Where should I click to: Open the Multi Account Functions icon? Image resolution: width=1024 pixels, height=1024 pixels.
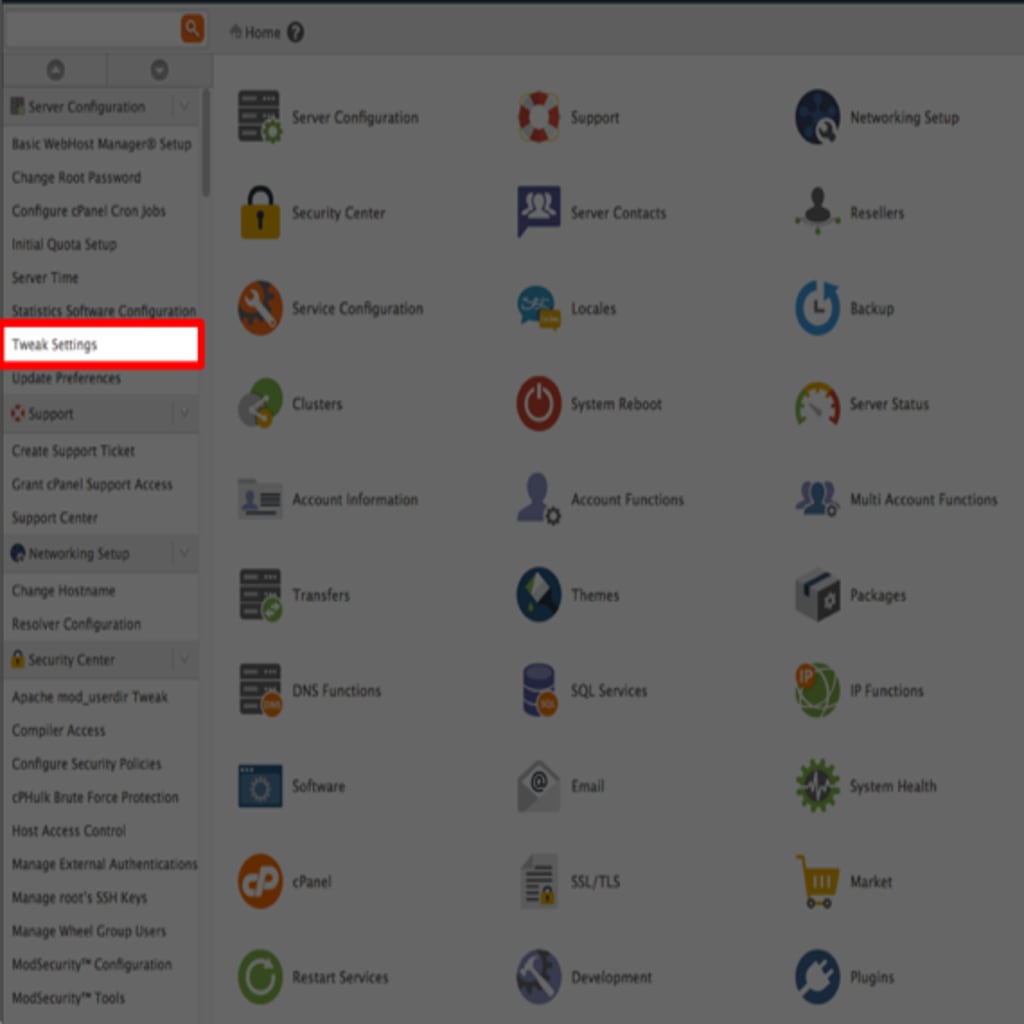(817, 498)
